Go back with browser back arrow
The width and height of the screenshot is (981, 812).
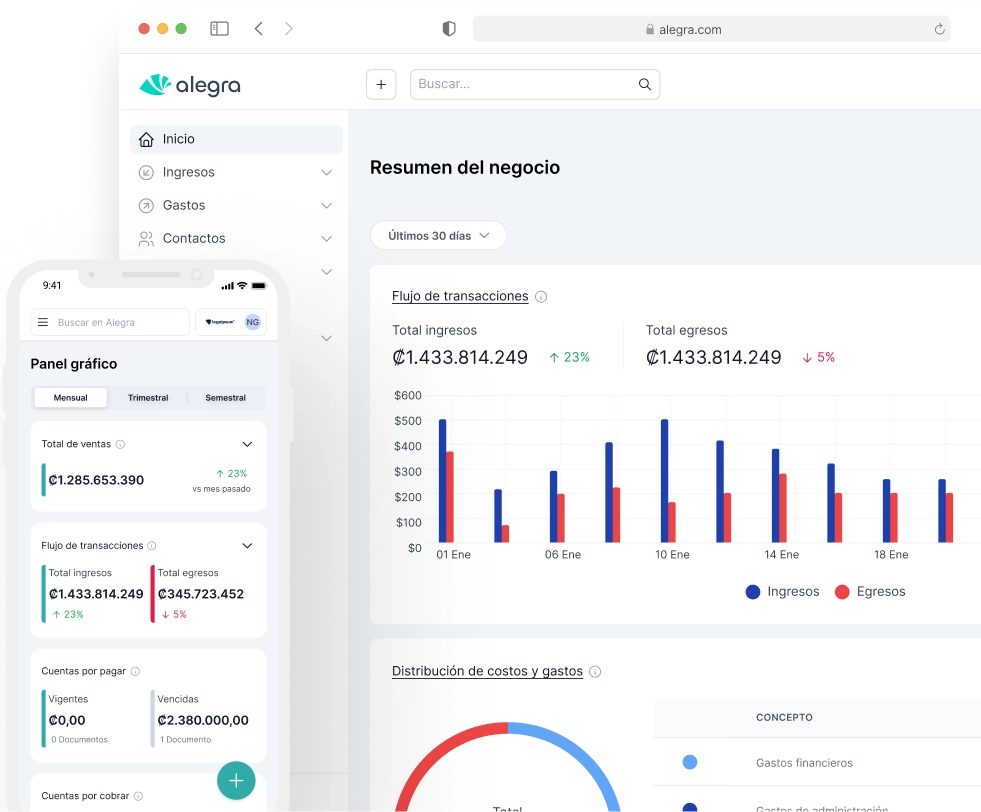pyautogui.click(x=258, y=29)
